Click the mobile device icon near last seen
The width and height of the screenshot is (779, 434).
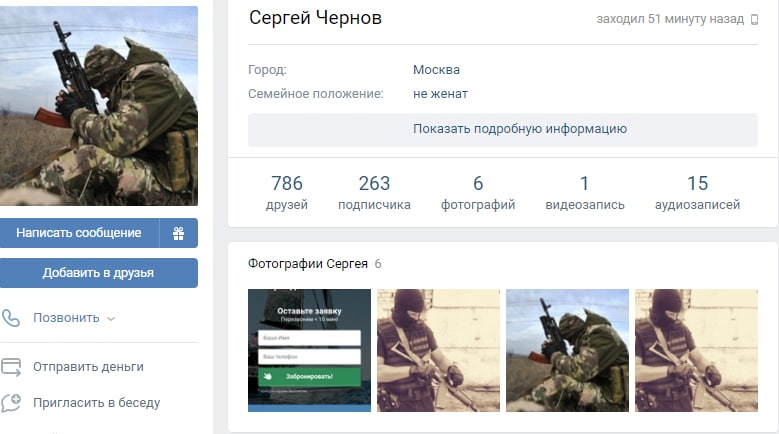(754, 19)
